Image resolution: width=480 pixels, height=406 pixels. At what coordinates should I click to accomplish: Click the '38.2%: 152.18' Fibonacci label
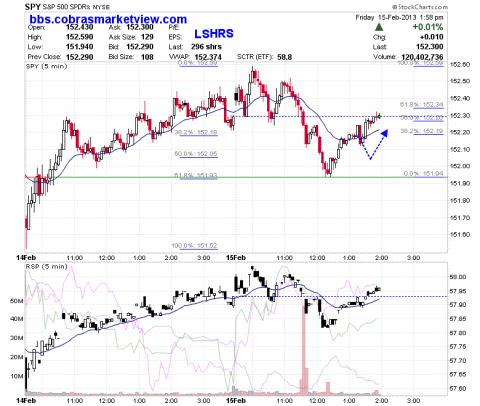point(196,132)
